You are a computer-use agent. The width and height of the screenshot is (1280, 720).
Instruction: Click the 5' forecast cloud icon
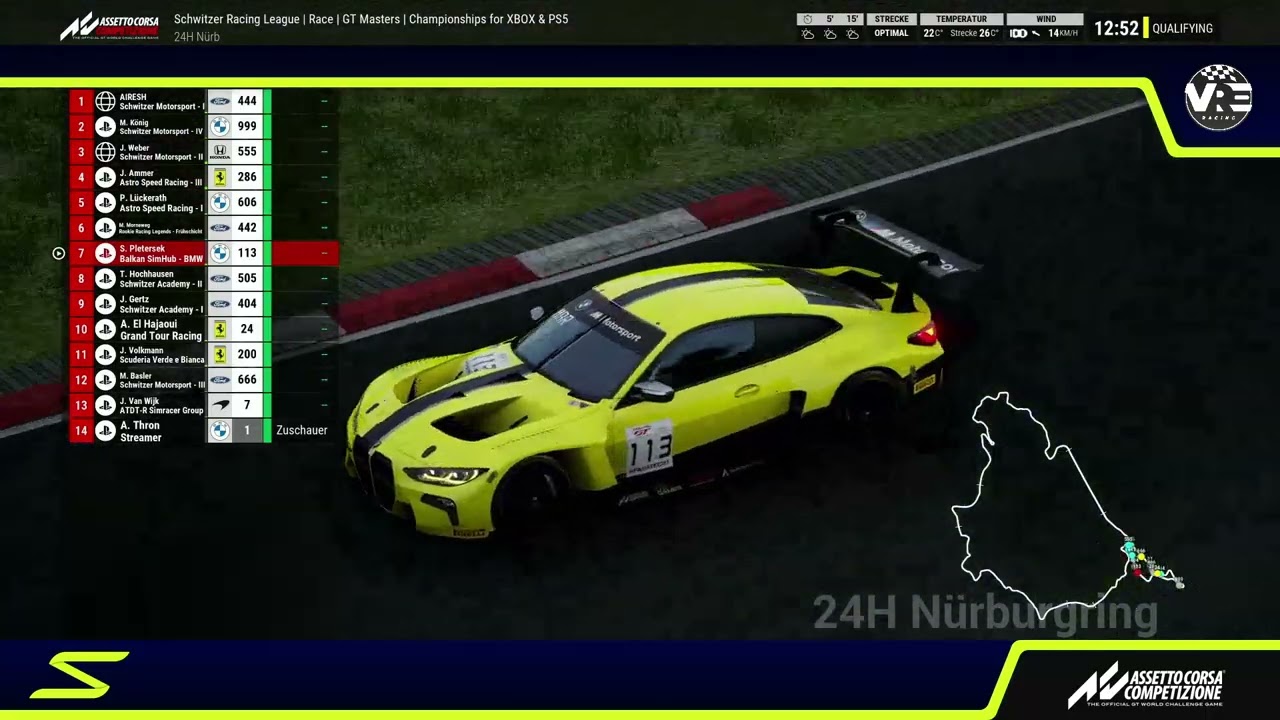pos(830,34)
